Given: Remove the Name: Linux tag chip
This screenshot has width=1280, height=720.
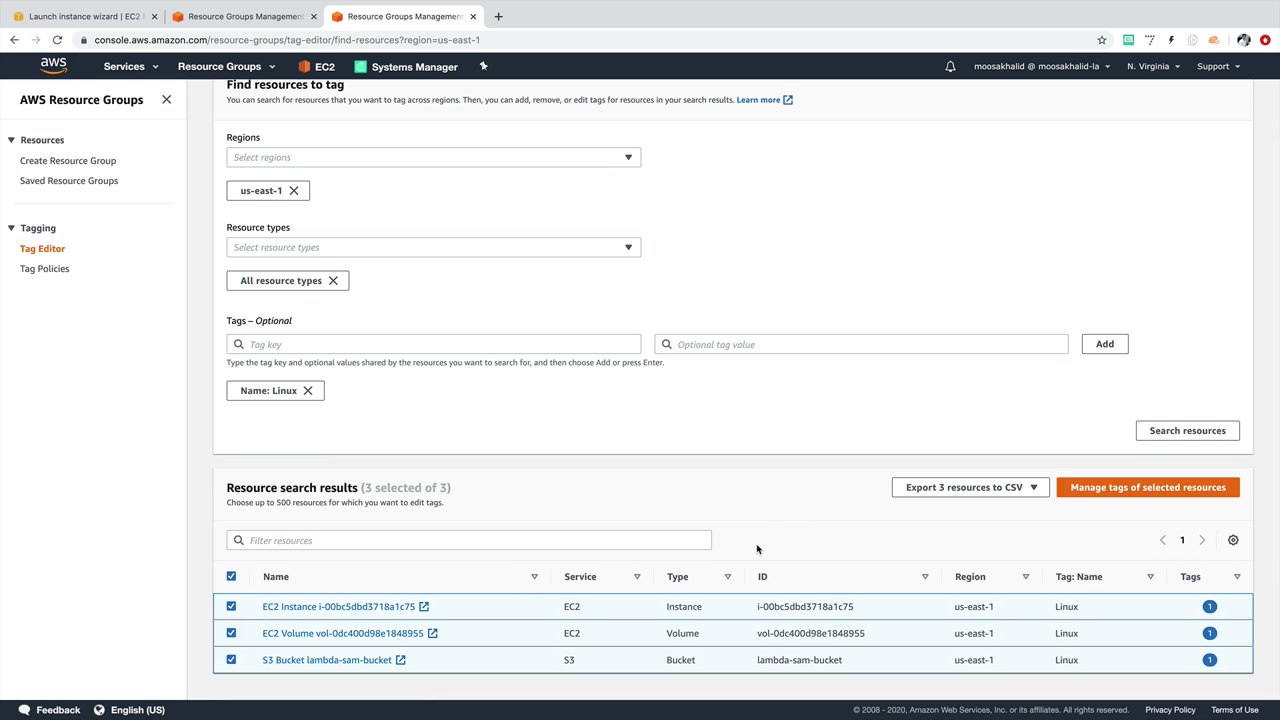Looking at the screenshot, I should [x=308, y=391].
